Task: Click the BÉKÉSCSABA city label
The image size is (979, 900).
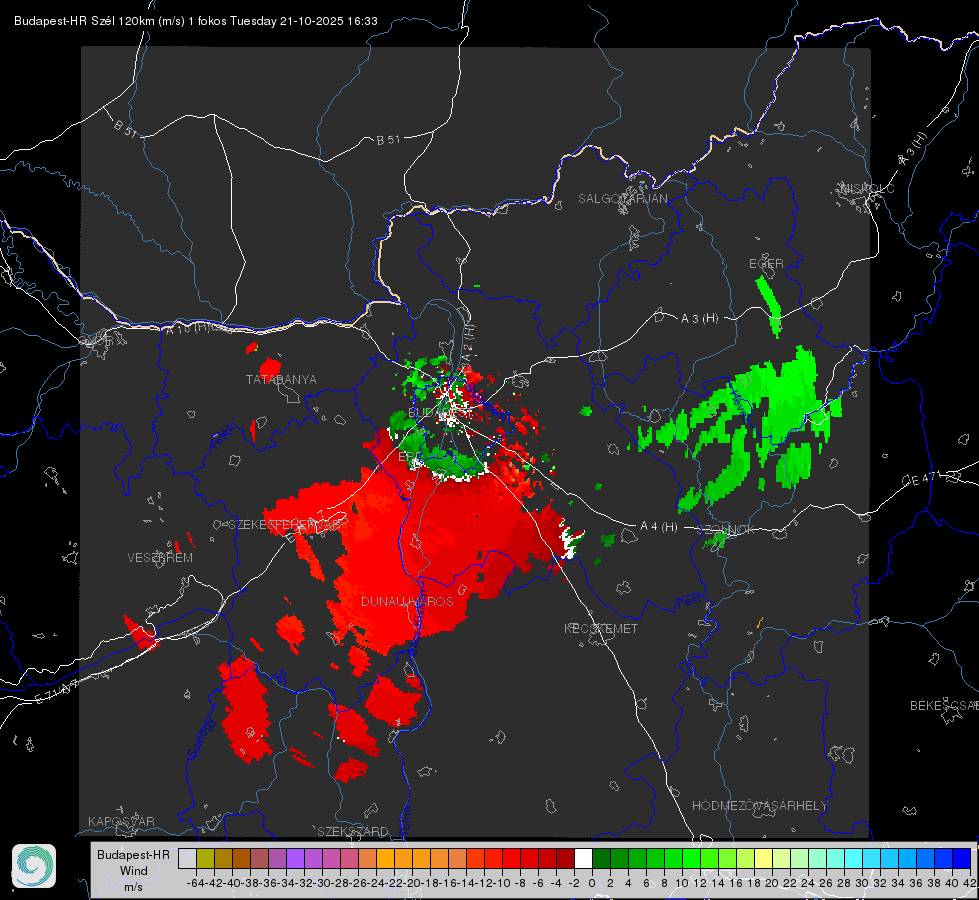Action: [944, 705]
